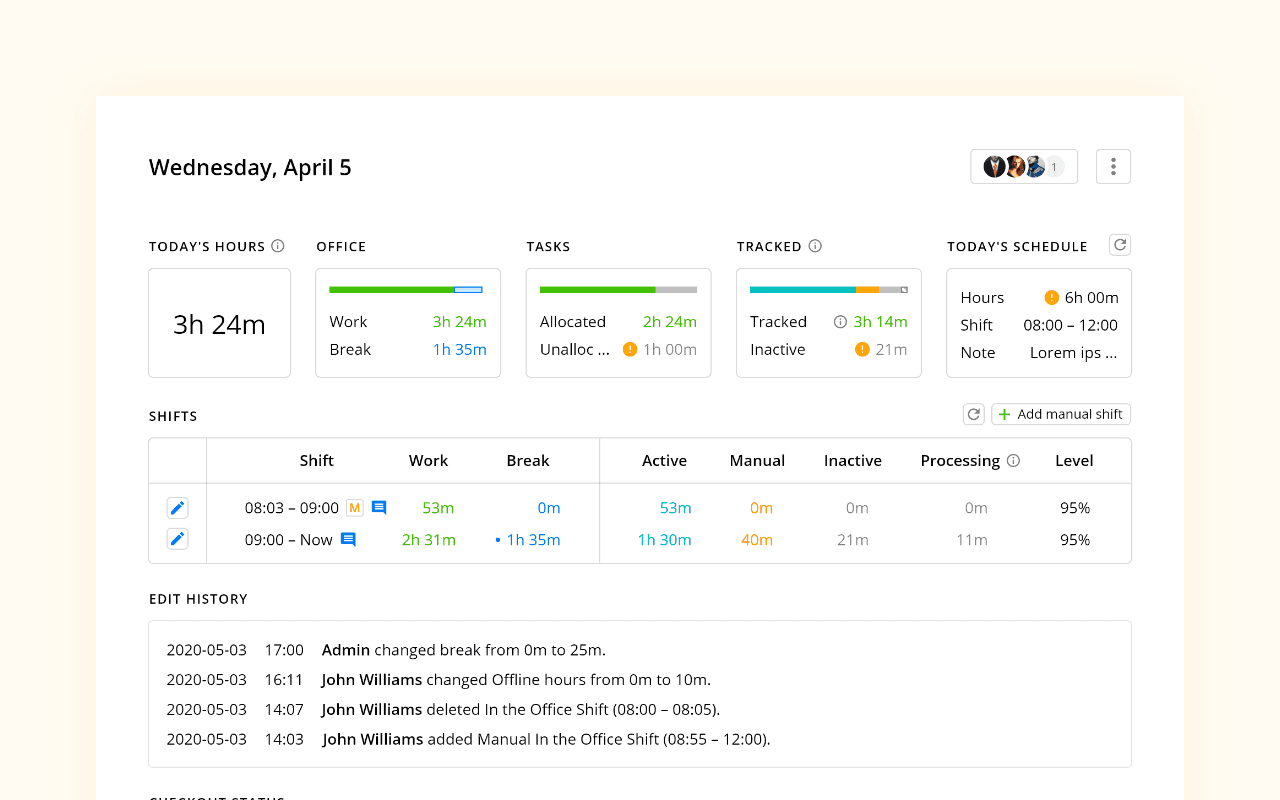Open comment on 08:03 – 09:00 shift

(379, 508)
